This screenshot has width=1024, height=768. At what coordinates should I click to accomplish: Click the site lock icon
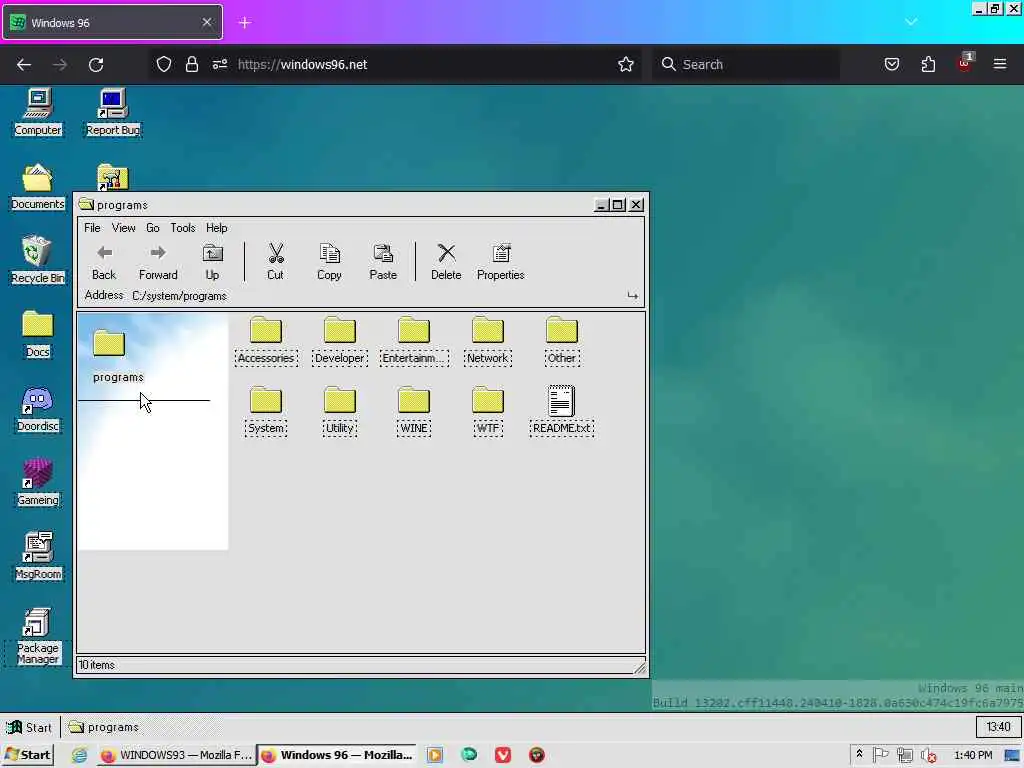click(x=191, y=65)
